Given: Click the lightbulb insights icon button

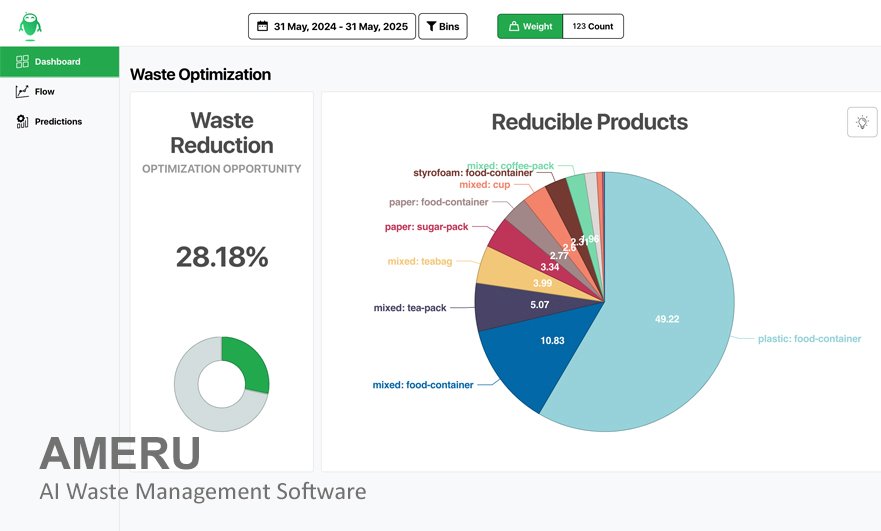Looking at the screenshot, I should click(x=861, y=122).
